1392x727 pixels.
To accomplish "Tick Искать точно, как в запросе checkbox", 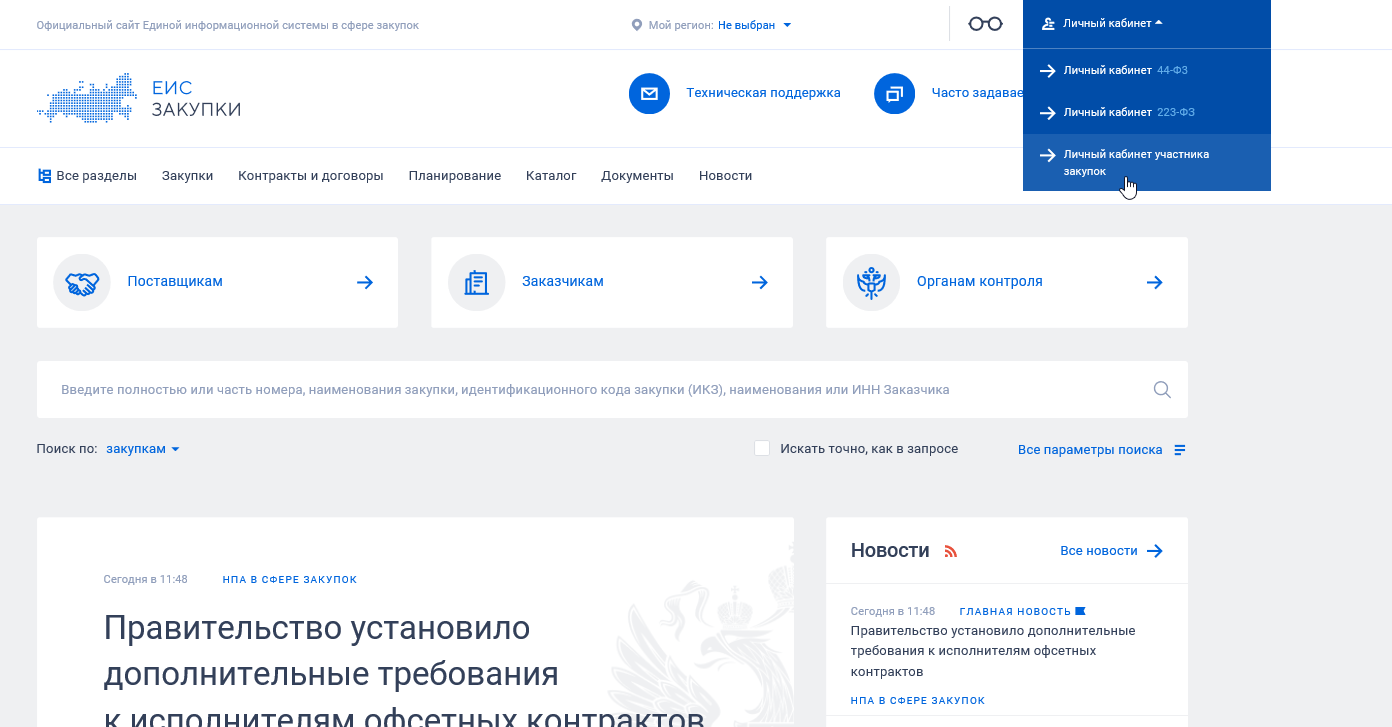I will pos(762,448).
